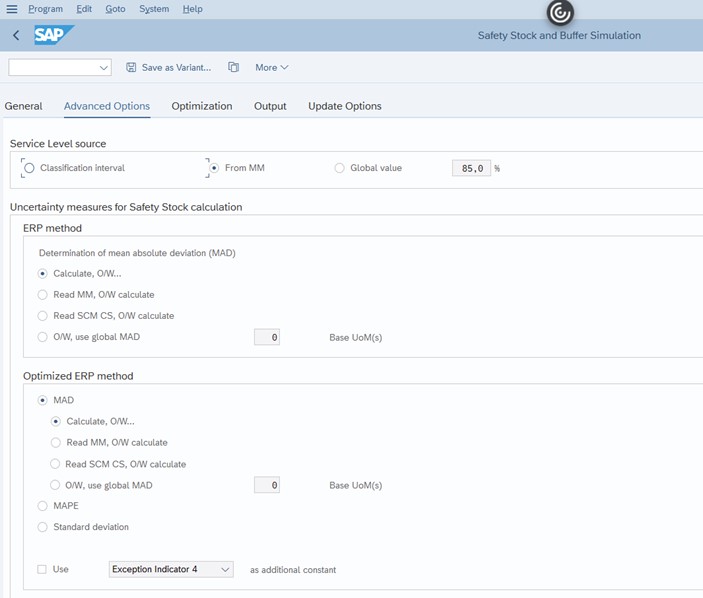
Task: Click the 'Optimized ERP method' heading
Action: click(78, 376)
